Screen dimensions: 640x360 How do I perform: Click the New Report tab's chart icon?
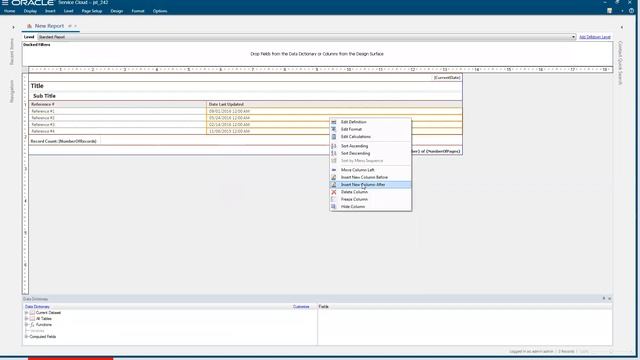(29, 26)
